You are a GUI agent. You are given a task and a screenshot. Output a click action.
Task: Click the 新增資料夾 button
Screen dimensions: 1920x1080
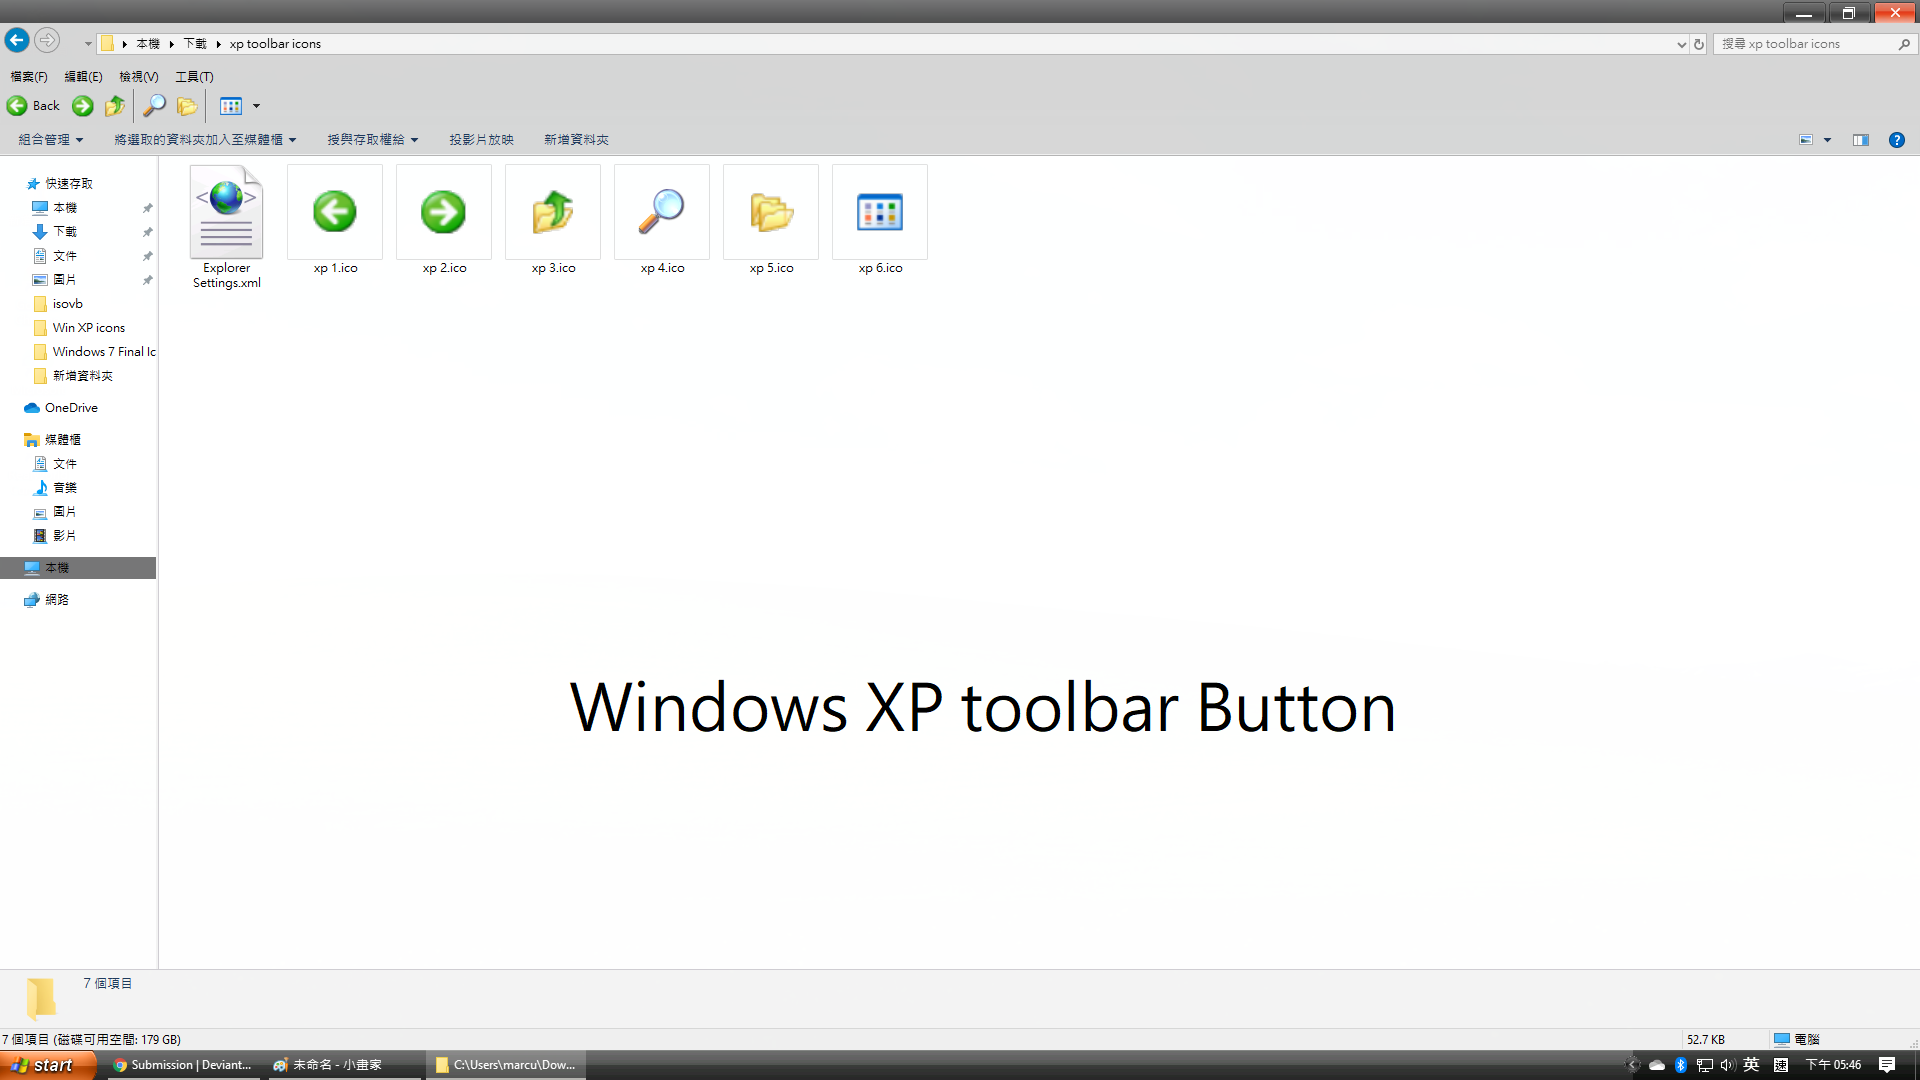coord(575,139)
